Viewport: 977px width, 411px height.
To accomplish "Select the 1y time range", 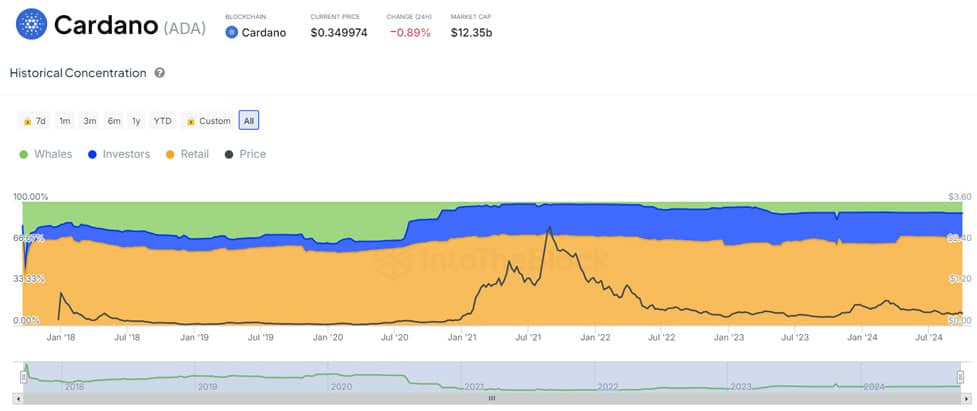I will coord(136,121).
